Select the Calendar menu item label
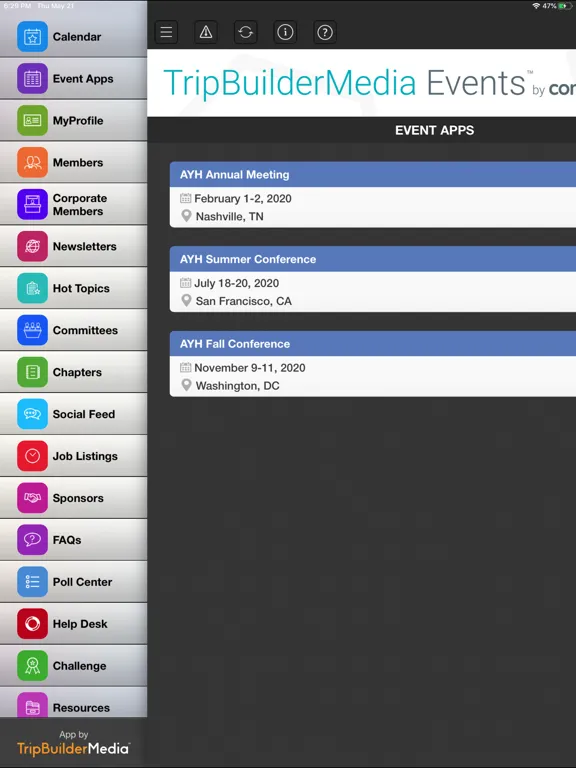Viewport: 576px width, 768px height. click(77, 37)
